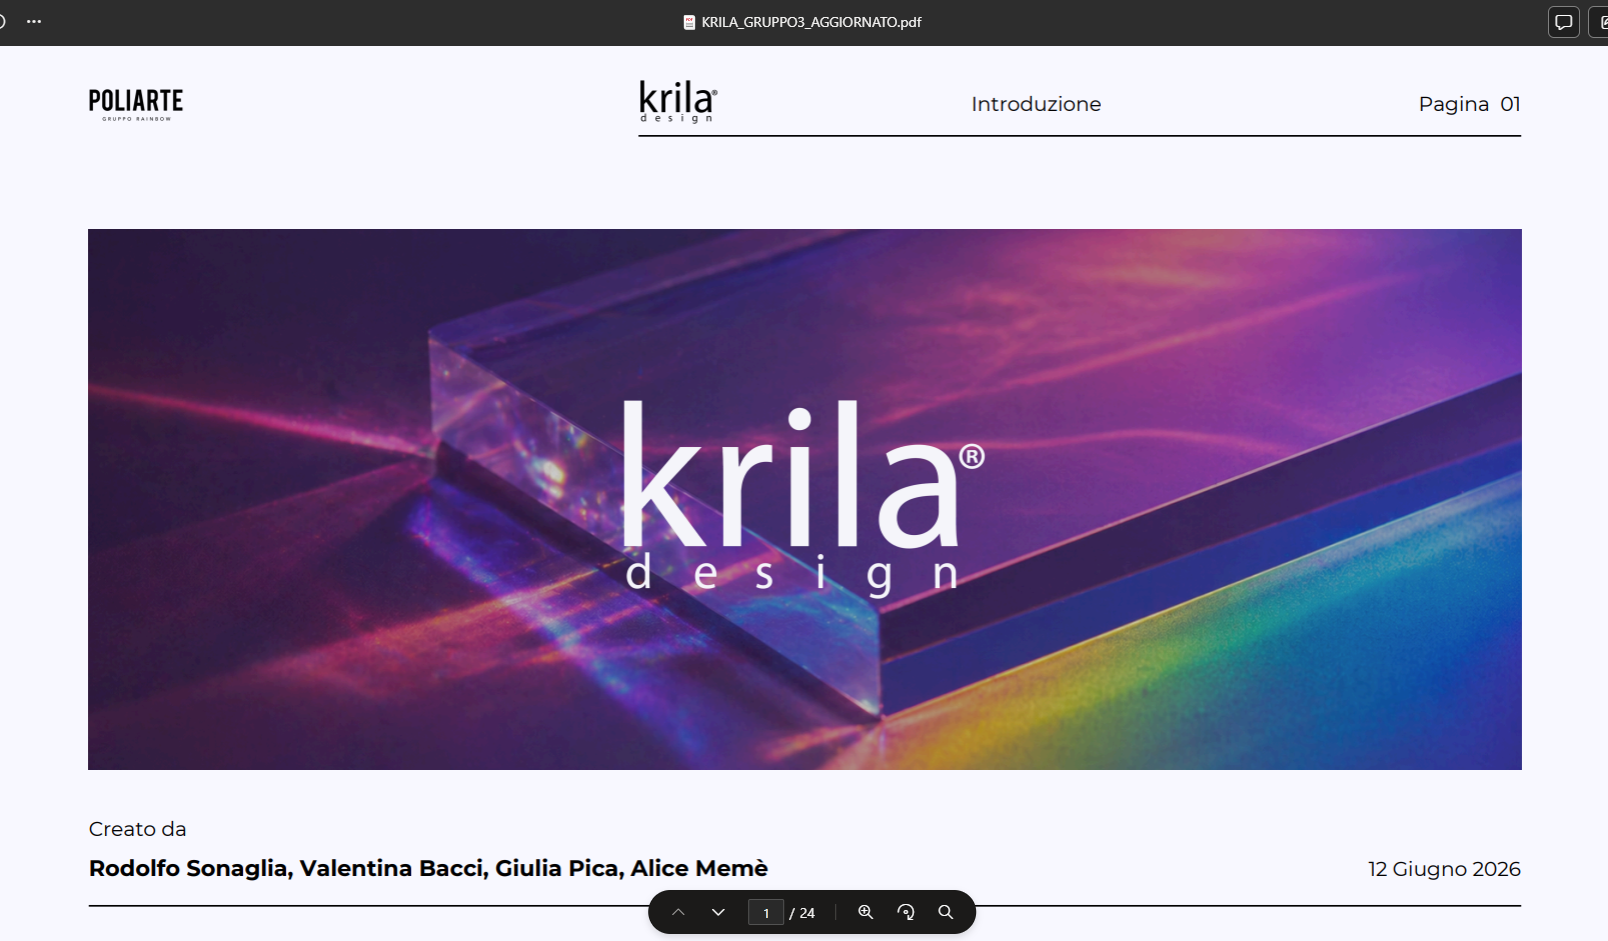The height and width of the screenshot is (941, 1608).
Task: Click the 'Introduzione' section heading
Action: click(x=1036, y=104)
